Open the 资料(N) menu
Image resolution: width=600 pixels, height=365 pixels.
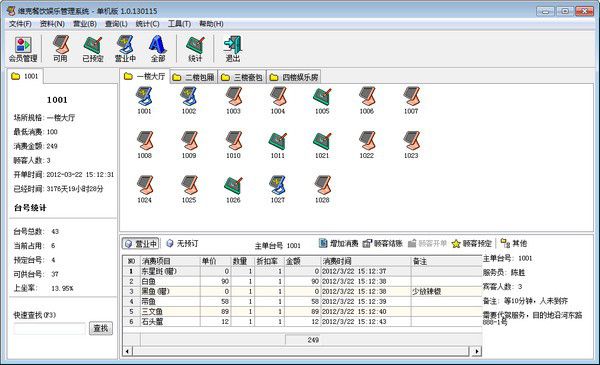click(52, 24)
